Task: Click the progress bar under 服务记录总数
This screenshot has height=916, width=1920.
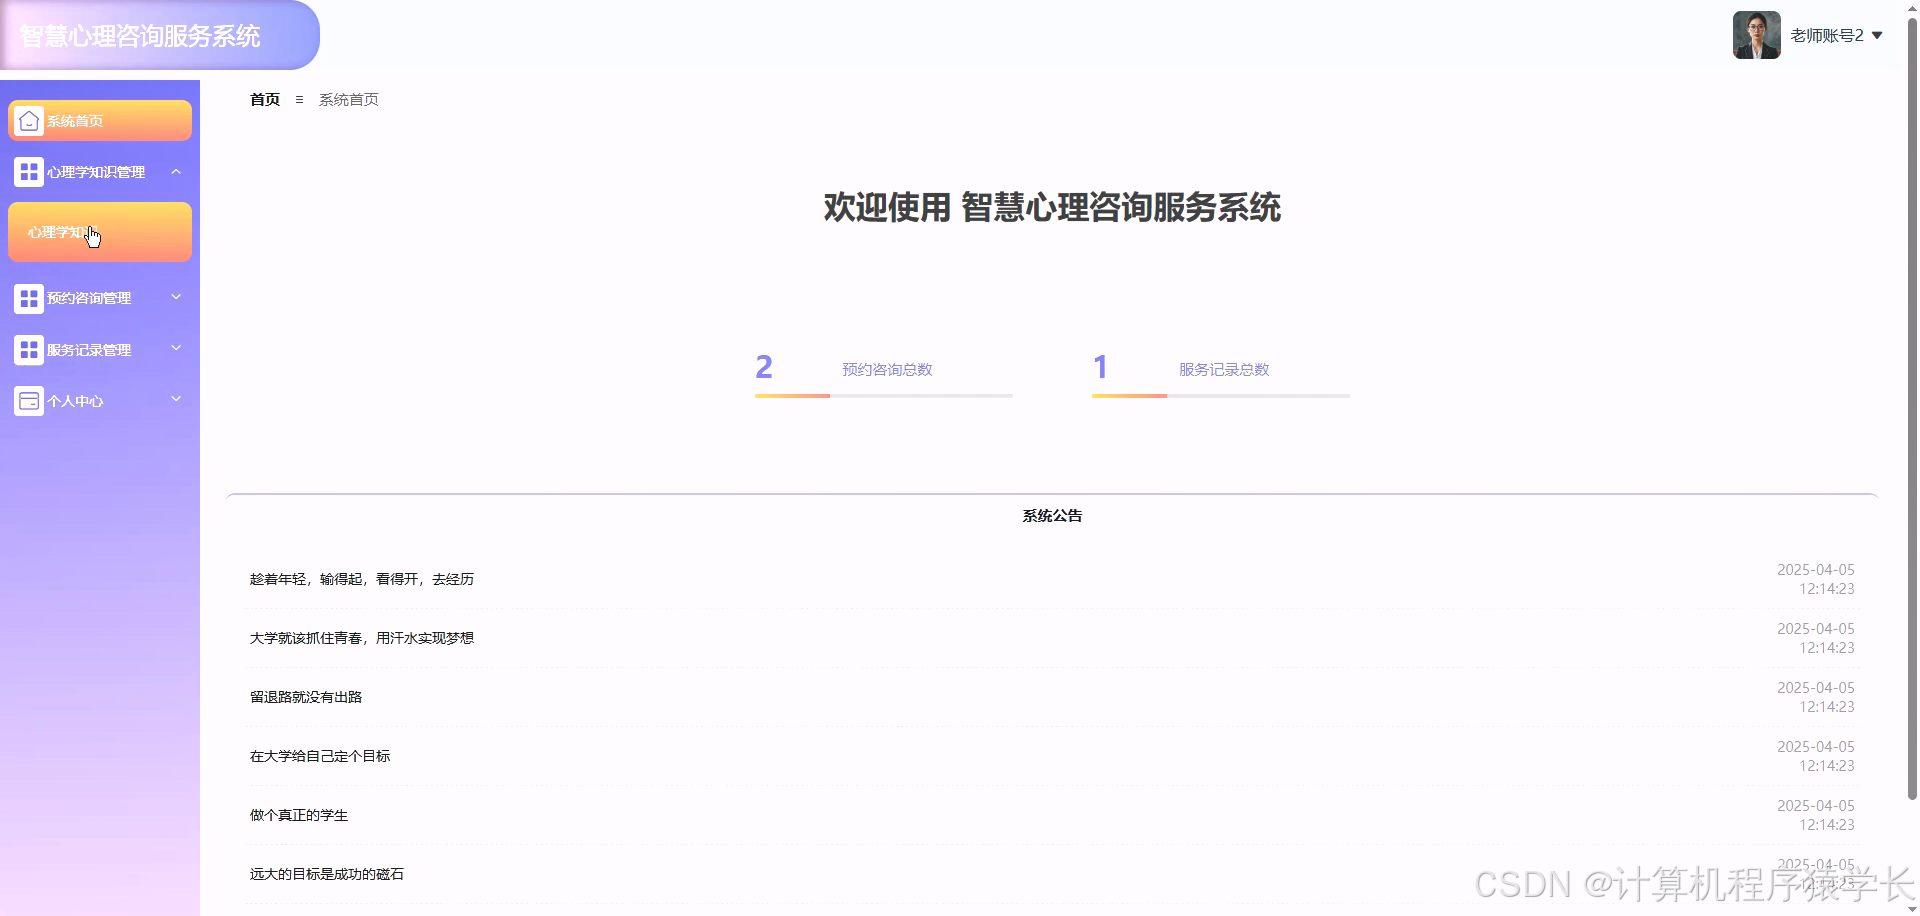Action: pos(1219,396)
